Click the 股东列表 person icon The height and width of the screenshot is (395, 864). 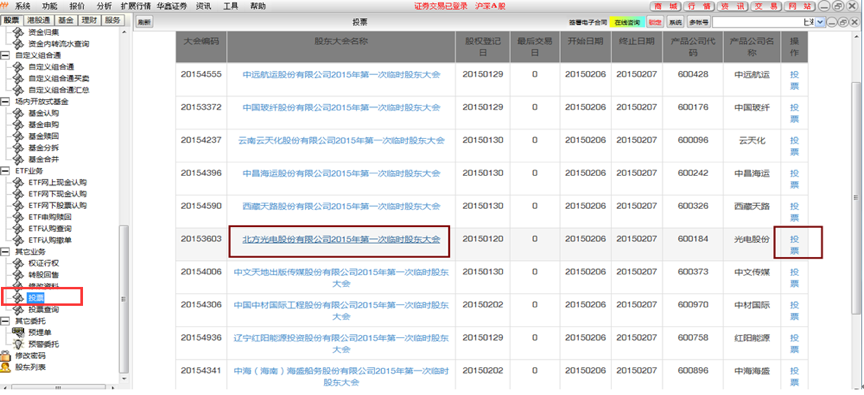5,367
